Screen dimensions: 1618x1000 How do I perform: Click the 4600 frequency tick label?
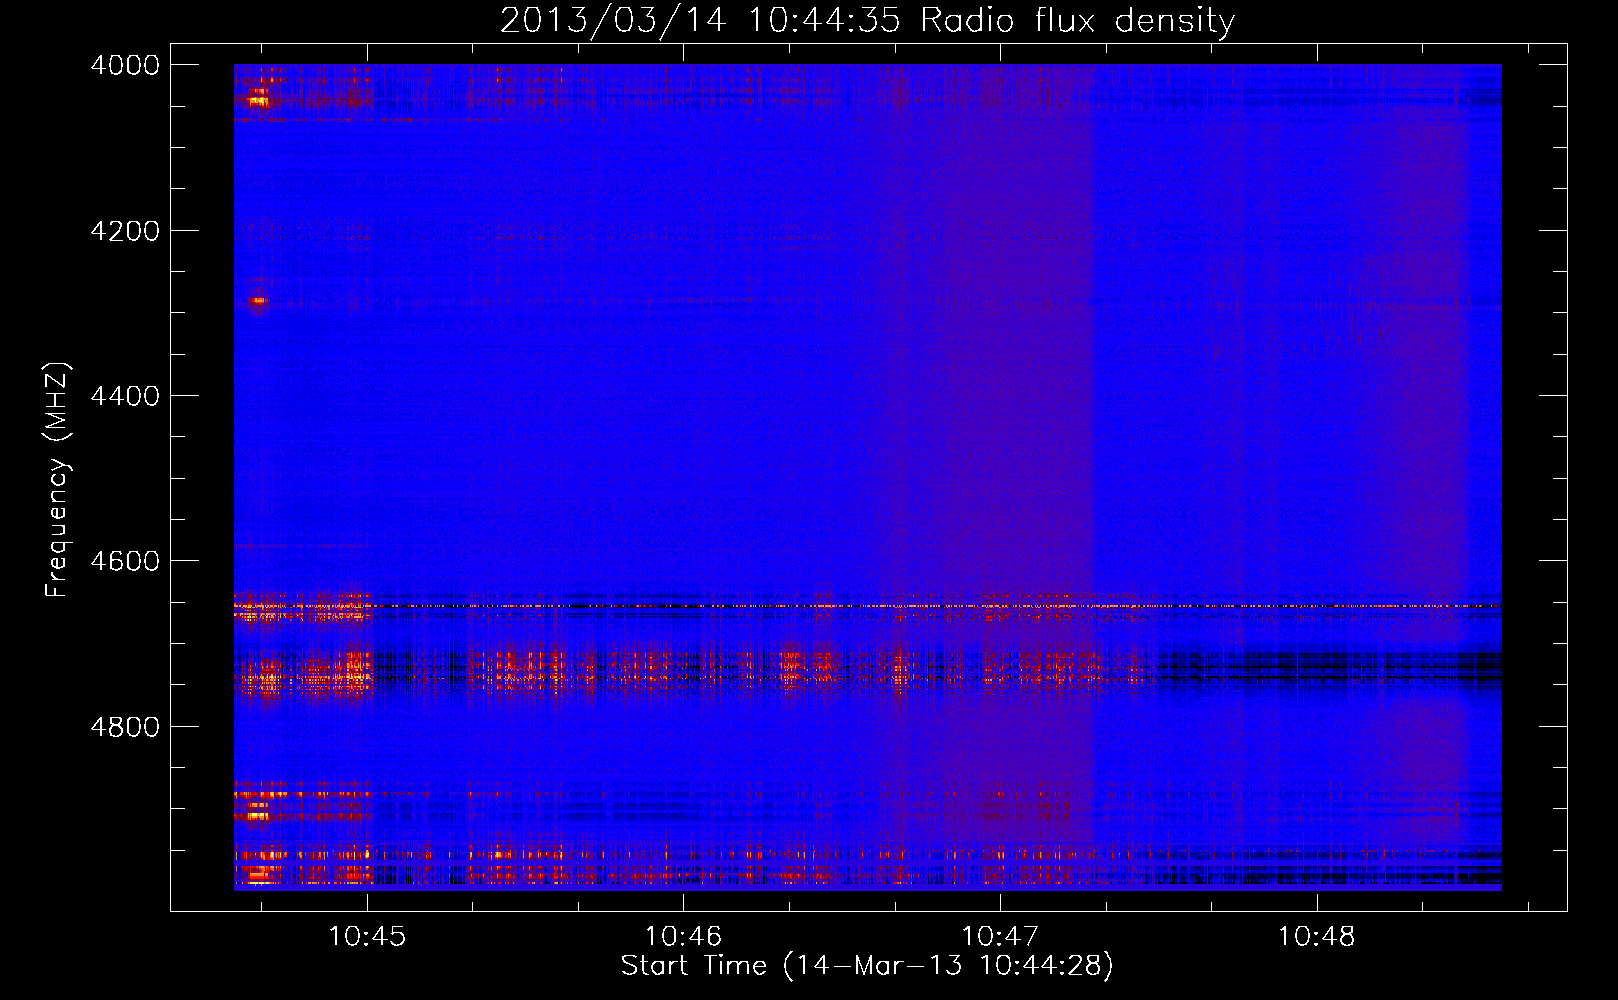coord(125,561)
